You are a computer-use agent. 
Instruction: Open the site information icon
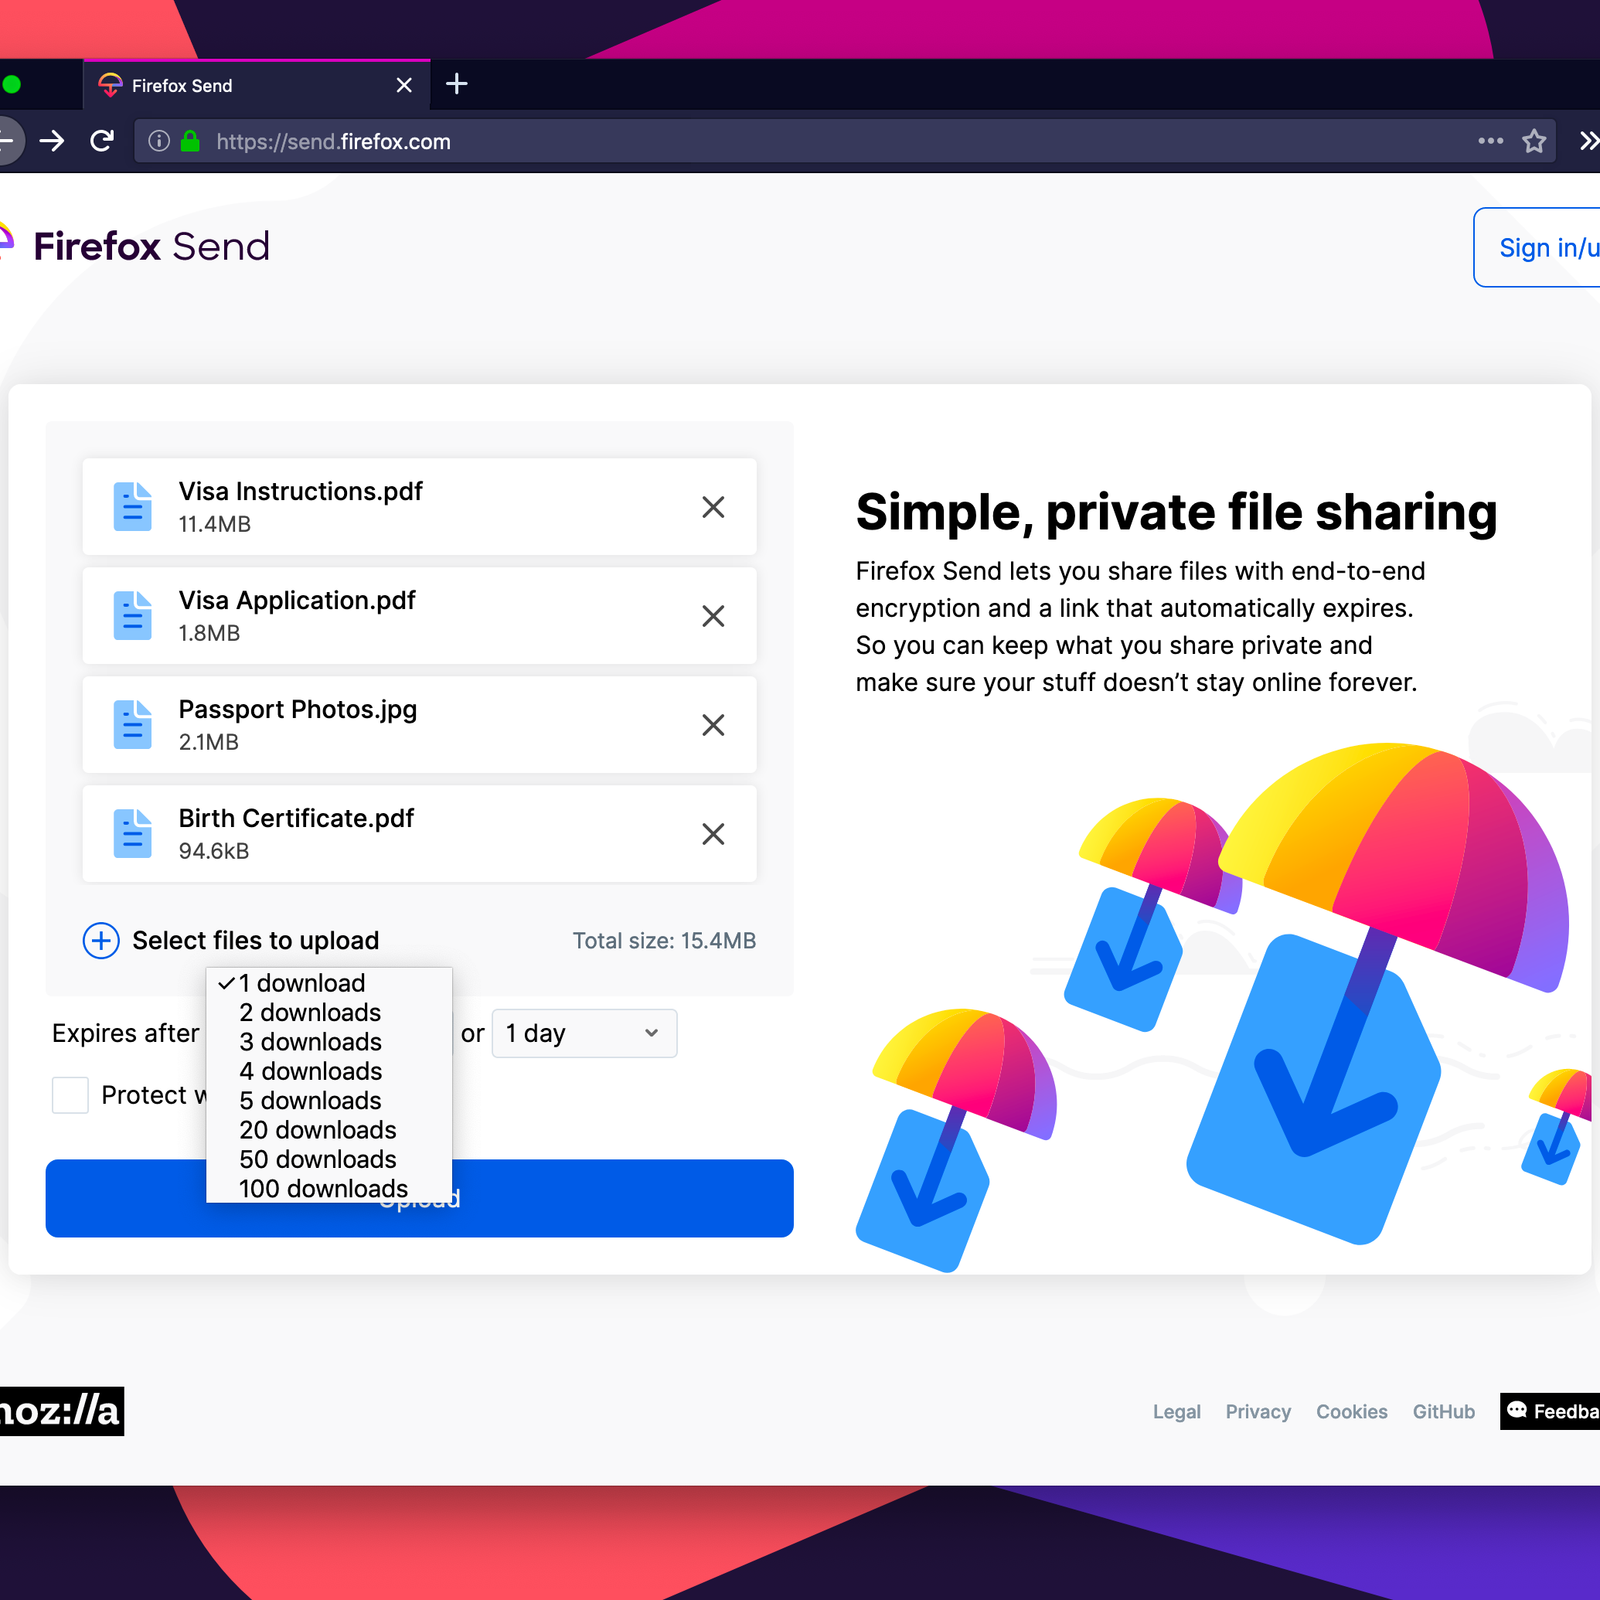159,141
